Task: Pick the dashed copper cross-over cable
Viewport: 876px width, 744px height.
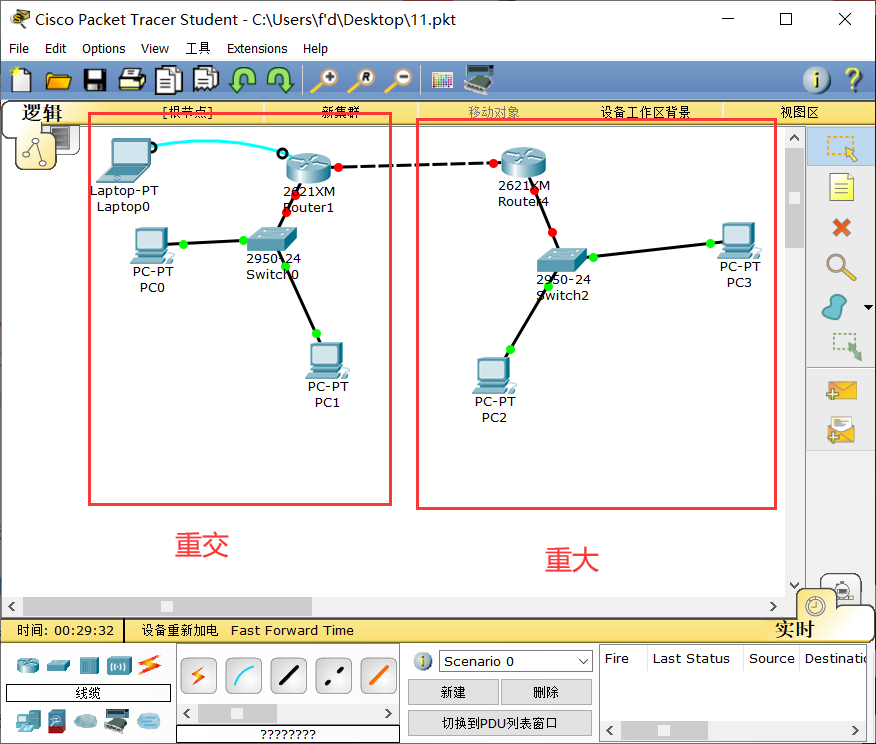Action: coord(334,675)
